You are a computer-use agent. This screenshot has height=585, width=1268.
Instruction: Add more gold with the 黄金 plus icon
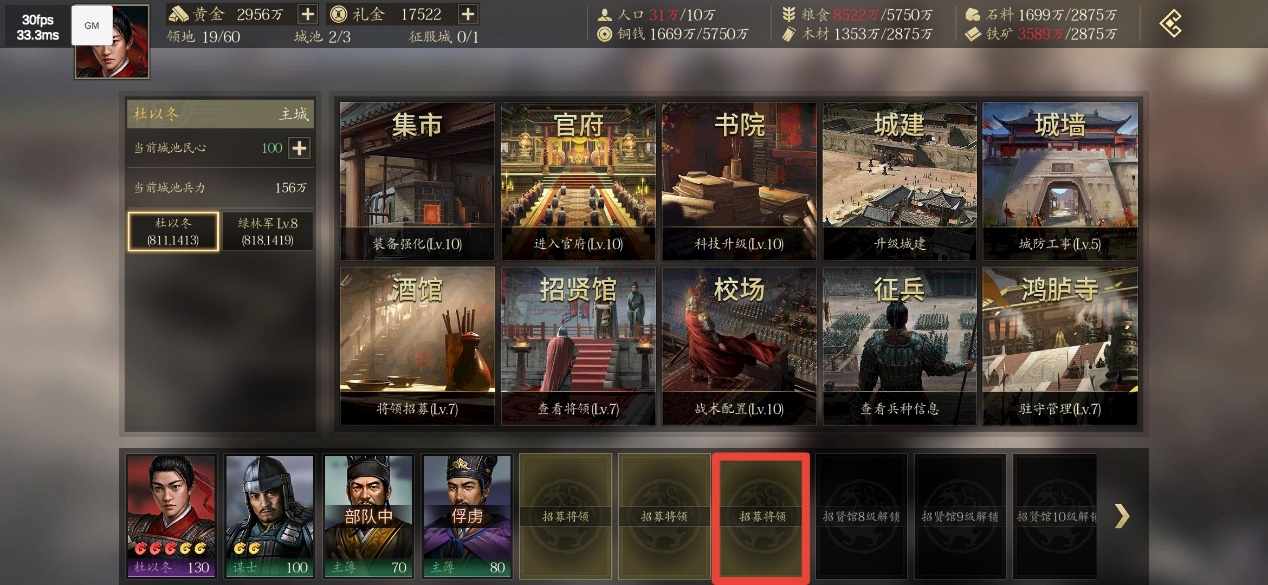(x=308, y=14)
